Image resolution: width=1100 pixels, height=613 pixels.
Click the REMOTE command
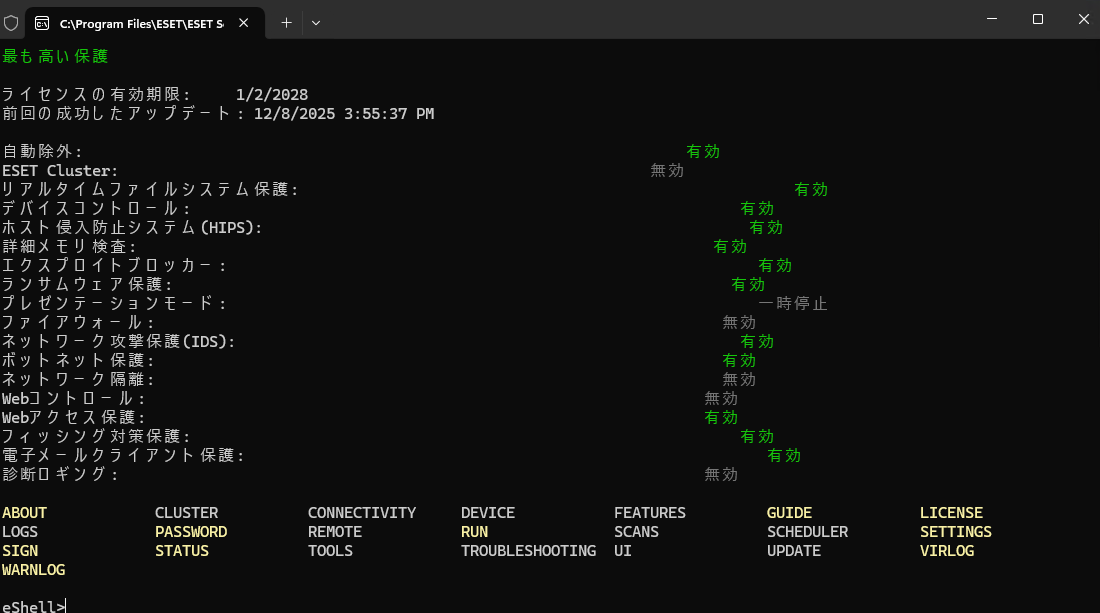[x=335, y=532]
